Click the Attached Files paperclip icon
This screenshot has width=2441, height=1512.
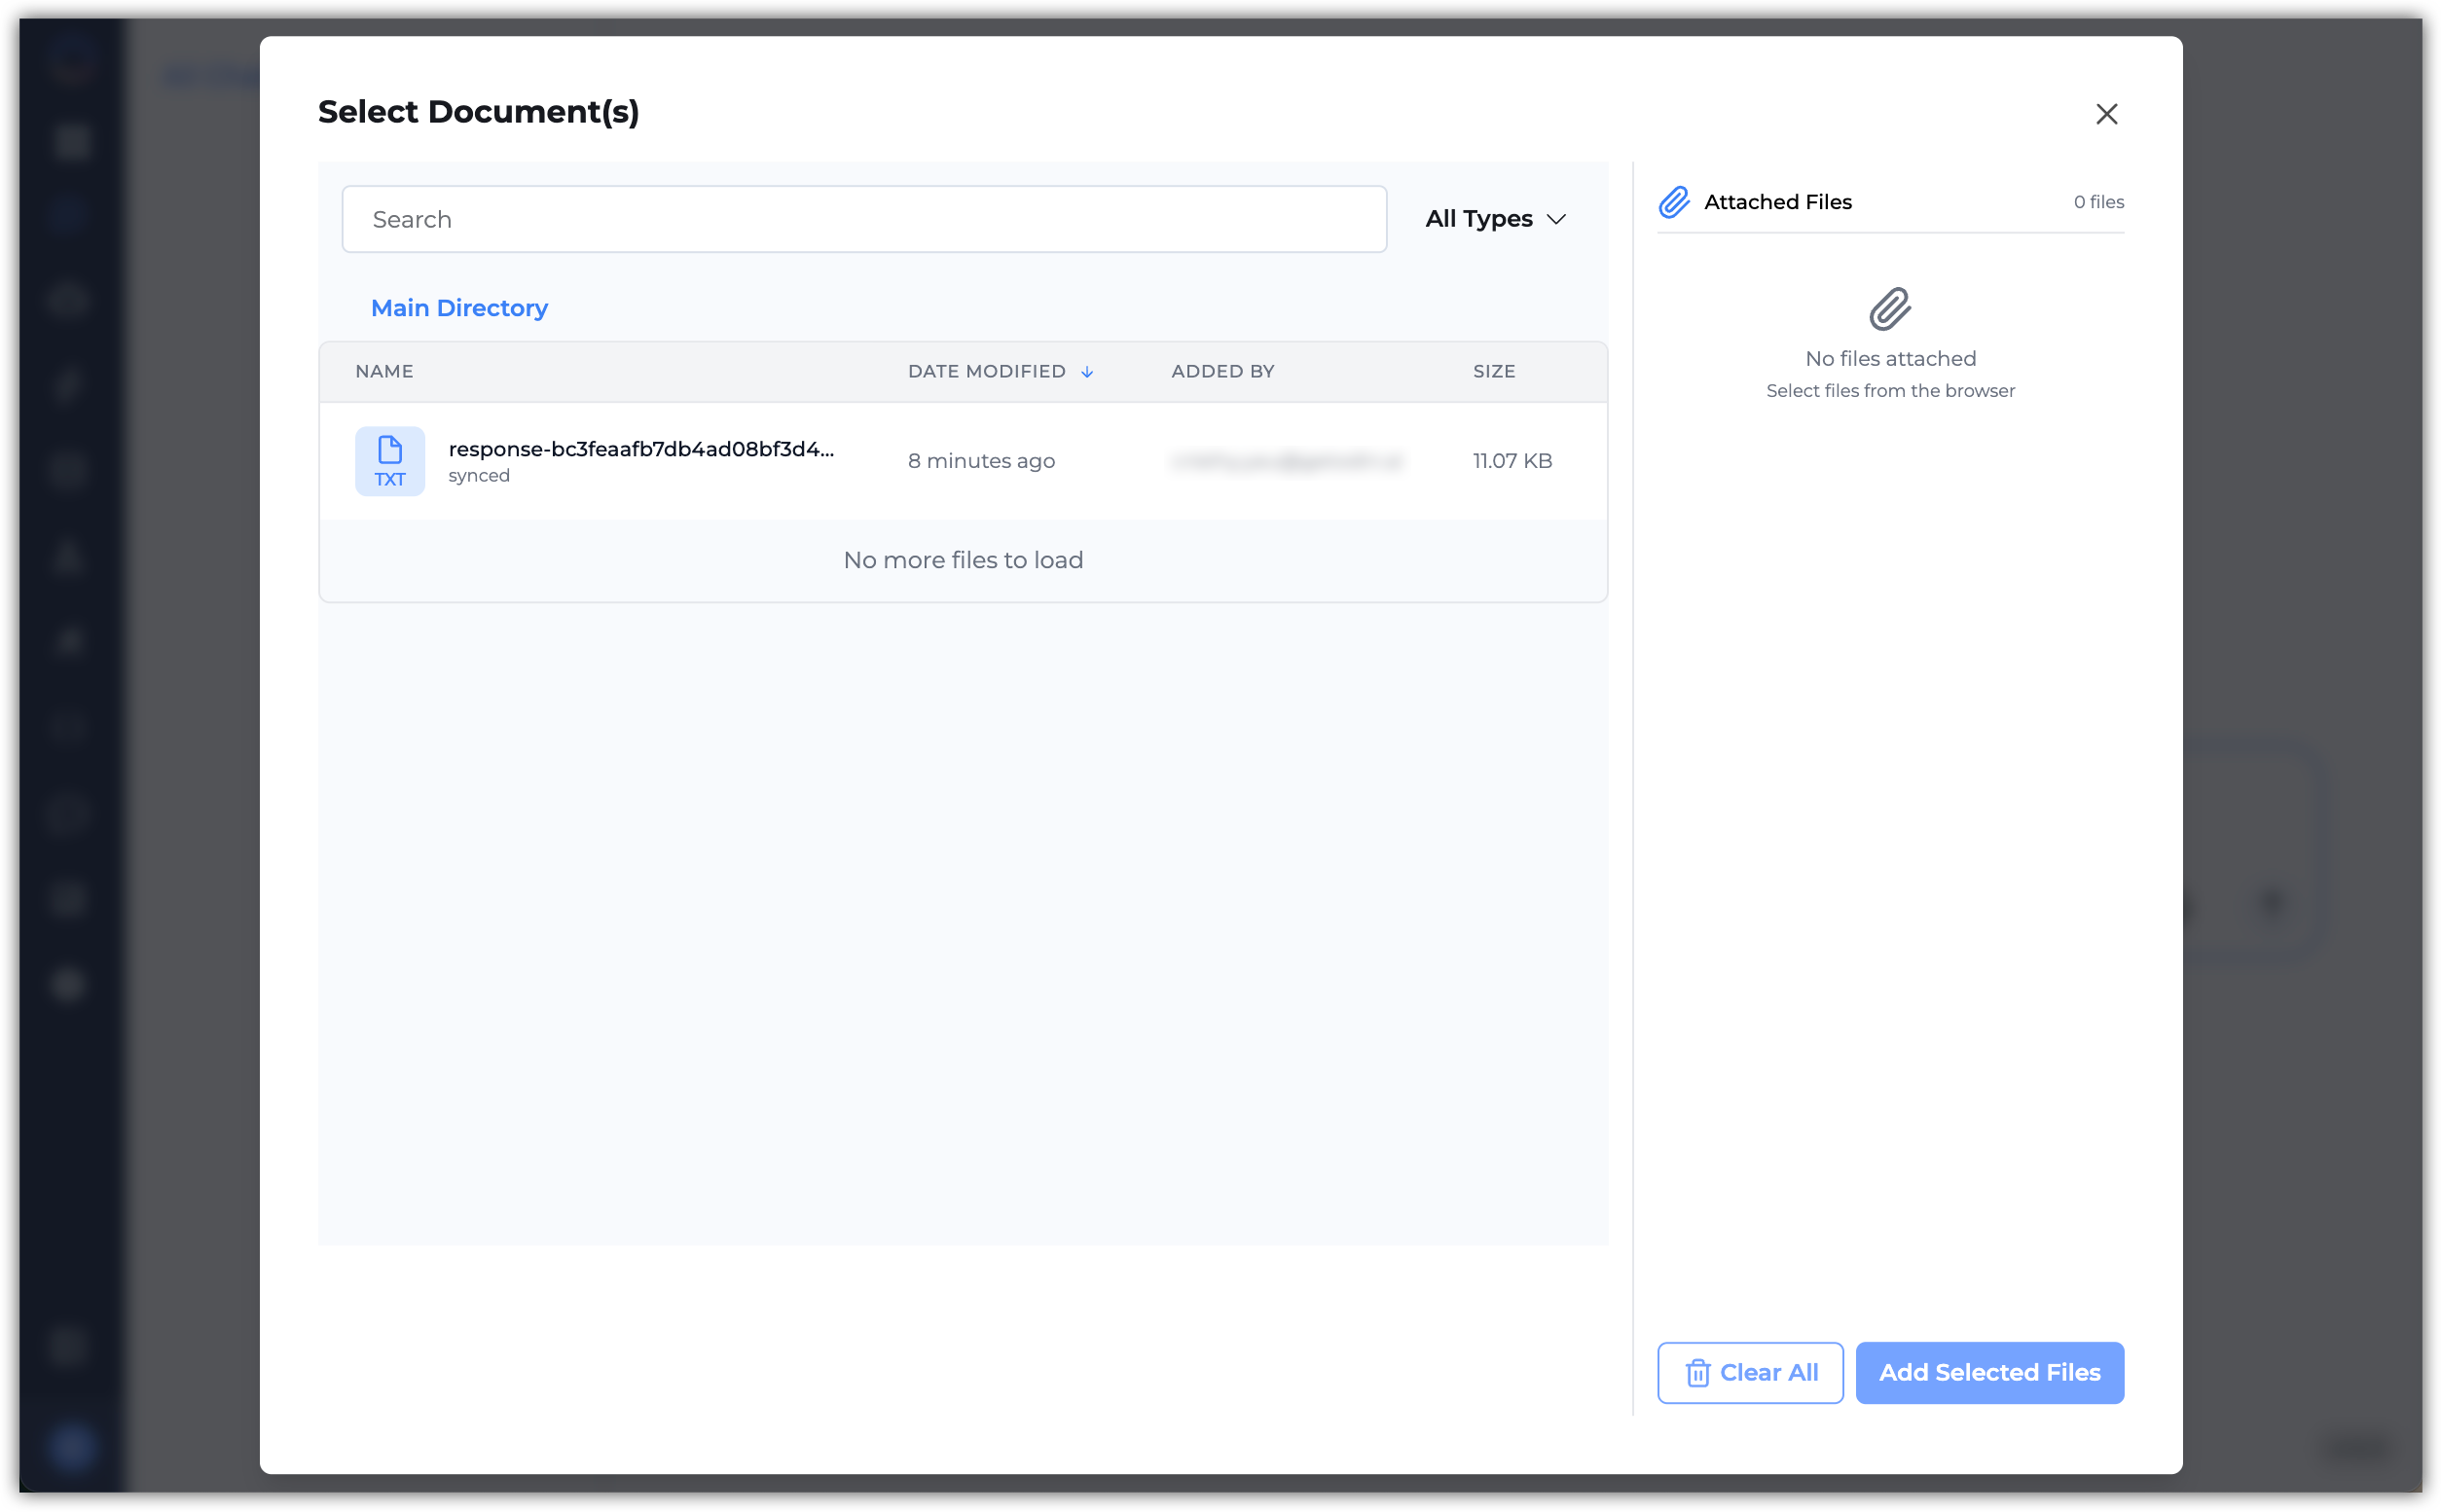pyautogui.click(x=1674, y=201)
